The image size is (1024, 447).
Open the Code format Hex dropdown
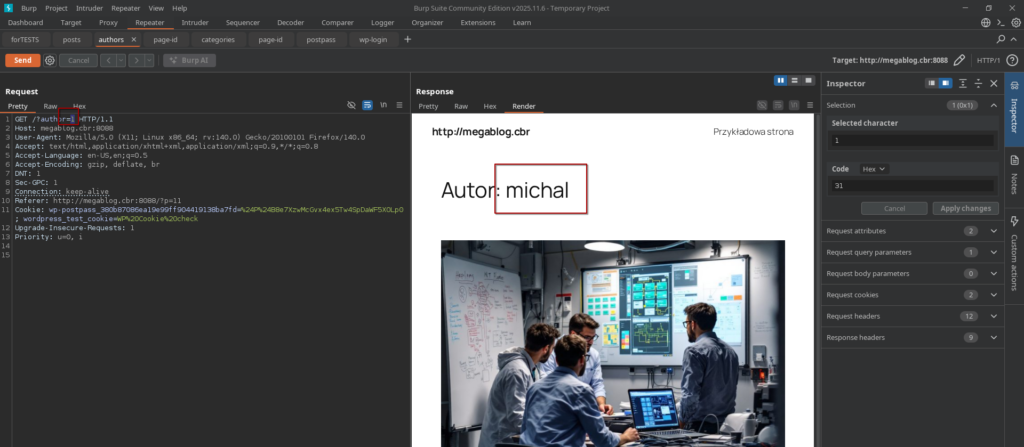tap(875, 169)
